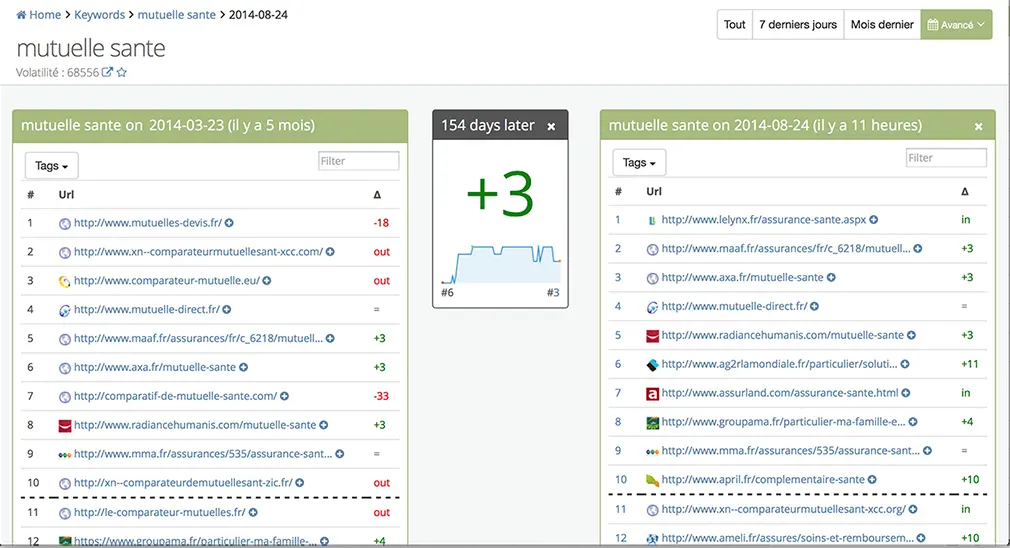
Task: Click the Filter field in left panel
Action: [359, 161]
